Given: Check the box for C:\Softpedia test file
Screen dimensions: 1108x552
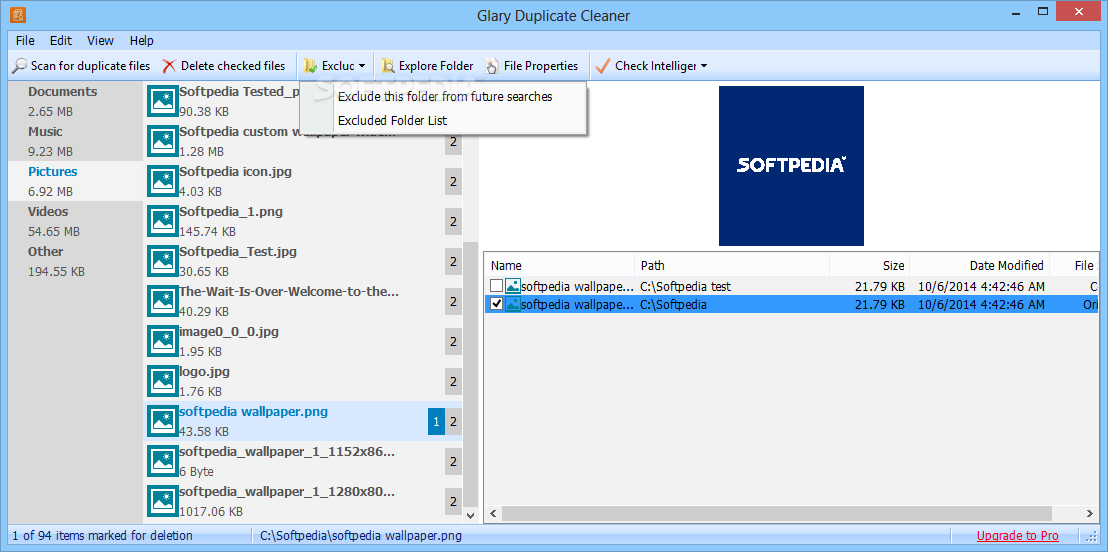Looking at the screenshot, I should (497, 286).
